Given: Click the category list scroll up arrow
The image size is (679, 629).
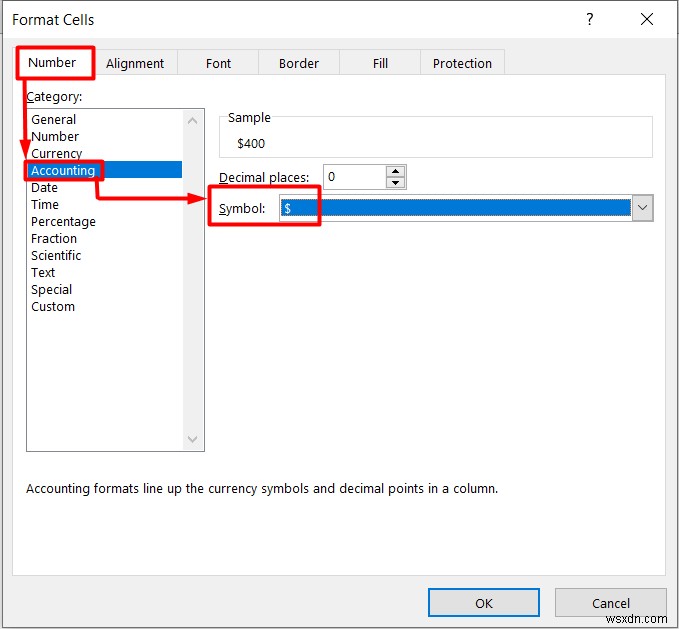Looking at the screenshot, I should 193,121.
